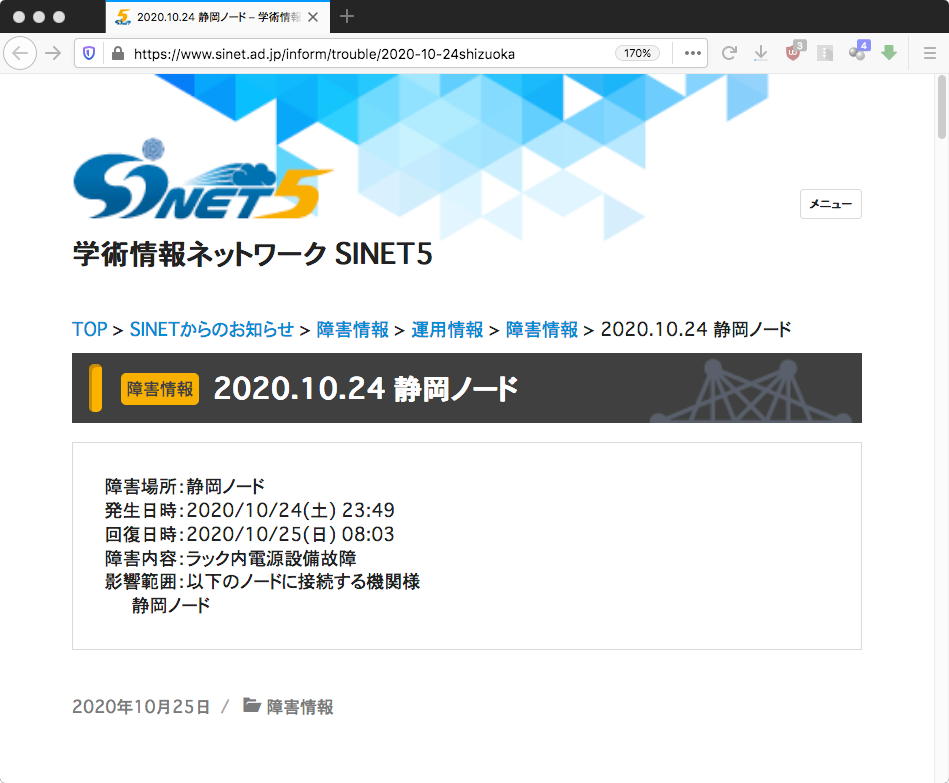Click the orange 障害情報 badge in header
Viewport: 949px width, 783px height.
pyautogui.click(x=160, y=388)
